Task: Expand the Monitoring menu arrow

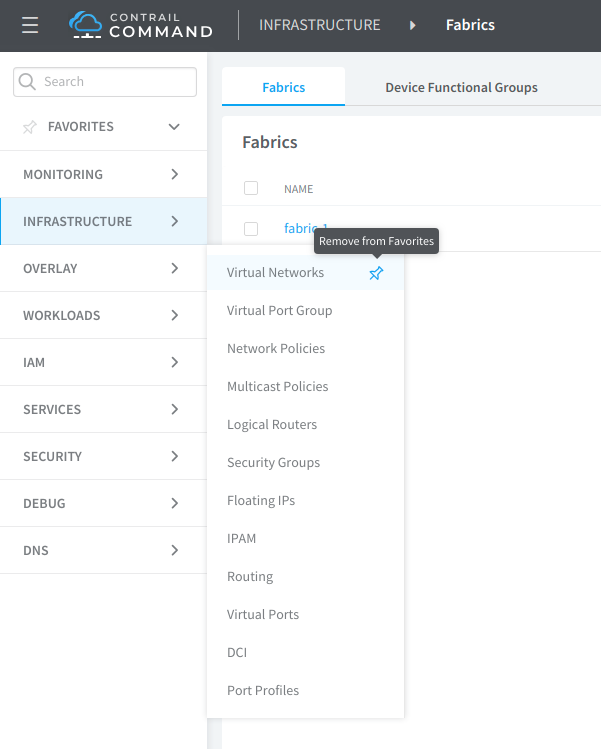Action: tap(174, 174)
